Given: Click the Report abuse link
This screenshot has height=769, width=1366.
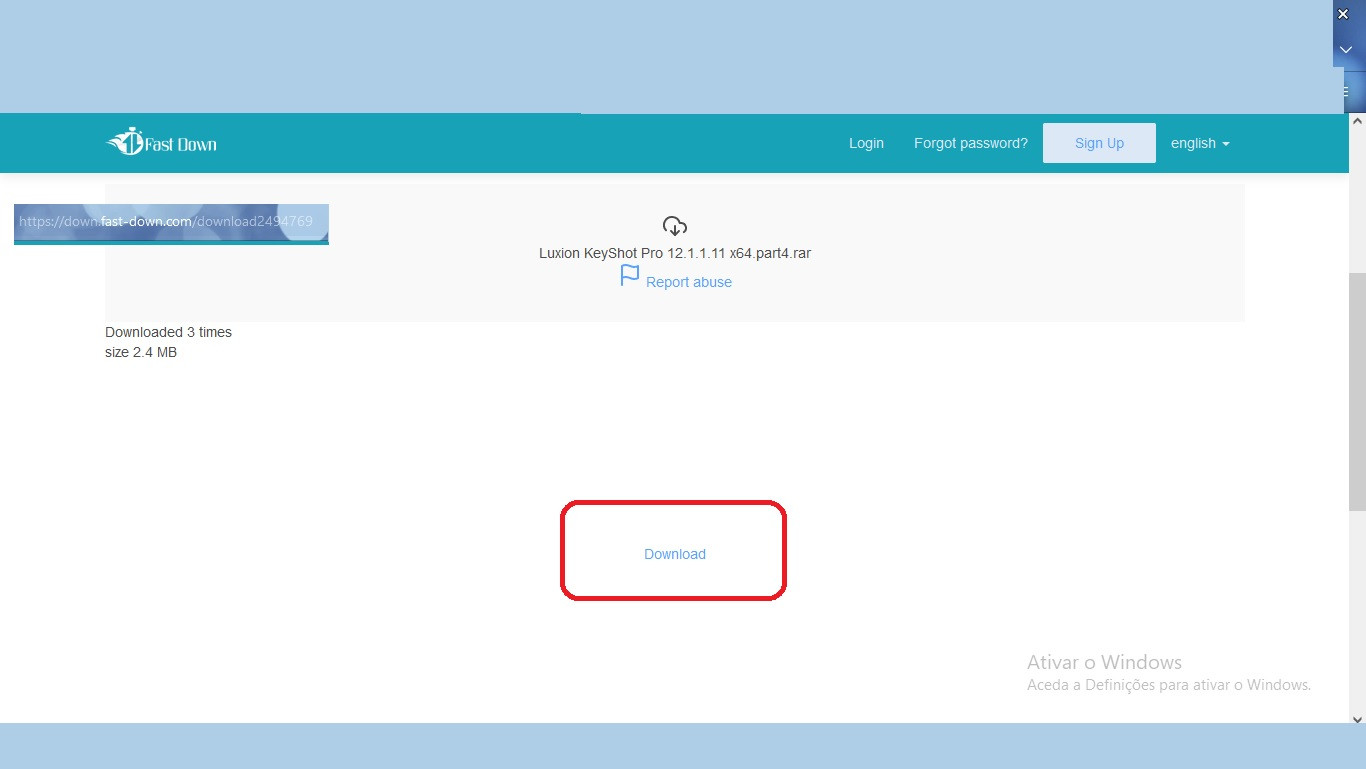Looking at the screenshot, I should click(689, 282).
